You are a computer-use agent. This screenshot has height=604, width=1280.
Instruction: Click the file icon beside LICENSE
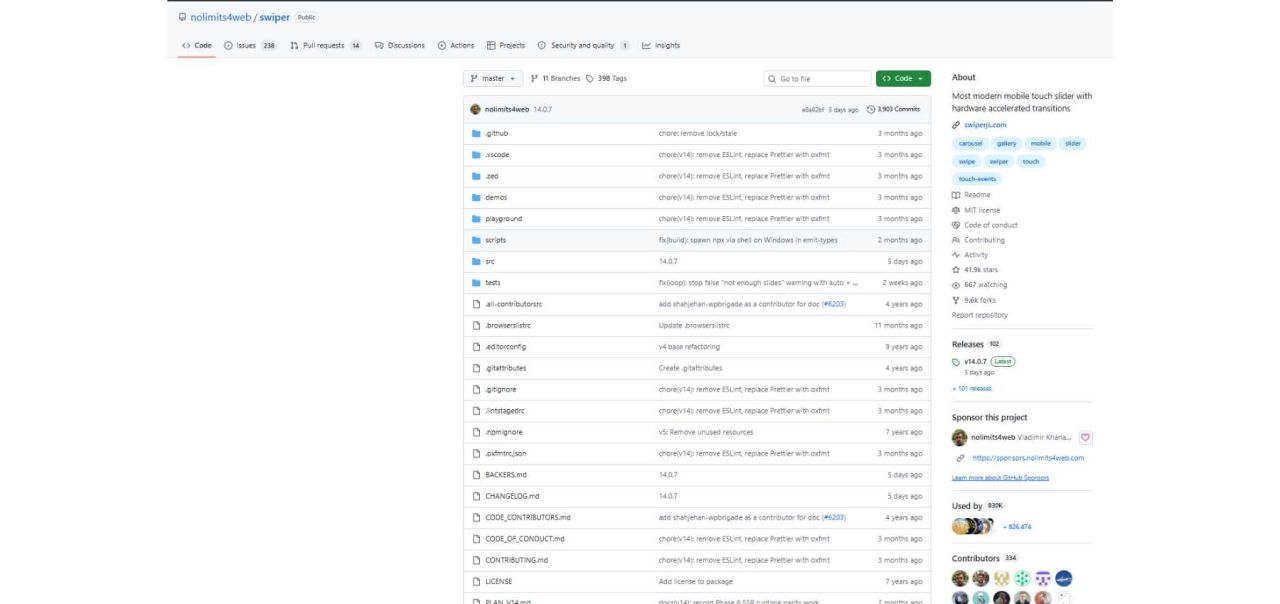[476, 581]
